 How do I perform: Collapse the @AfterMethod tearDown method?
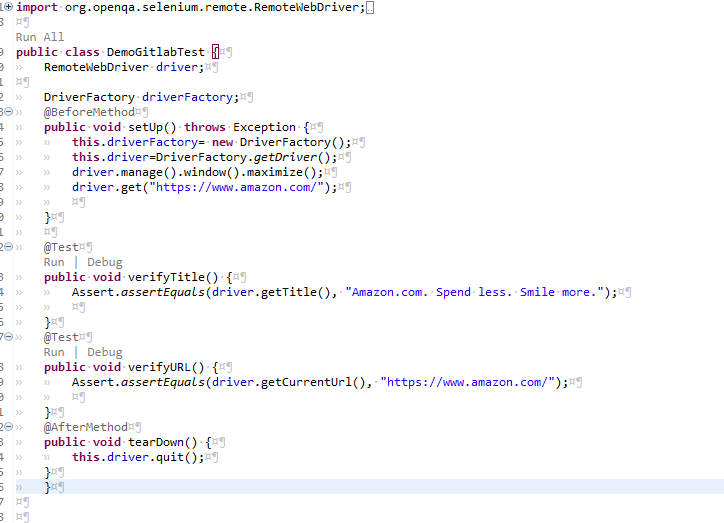click(x=8, y=427)
